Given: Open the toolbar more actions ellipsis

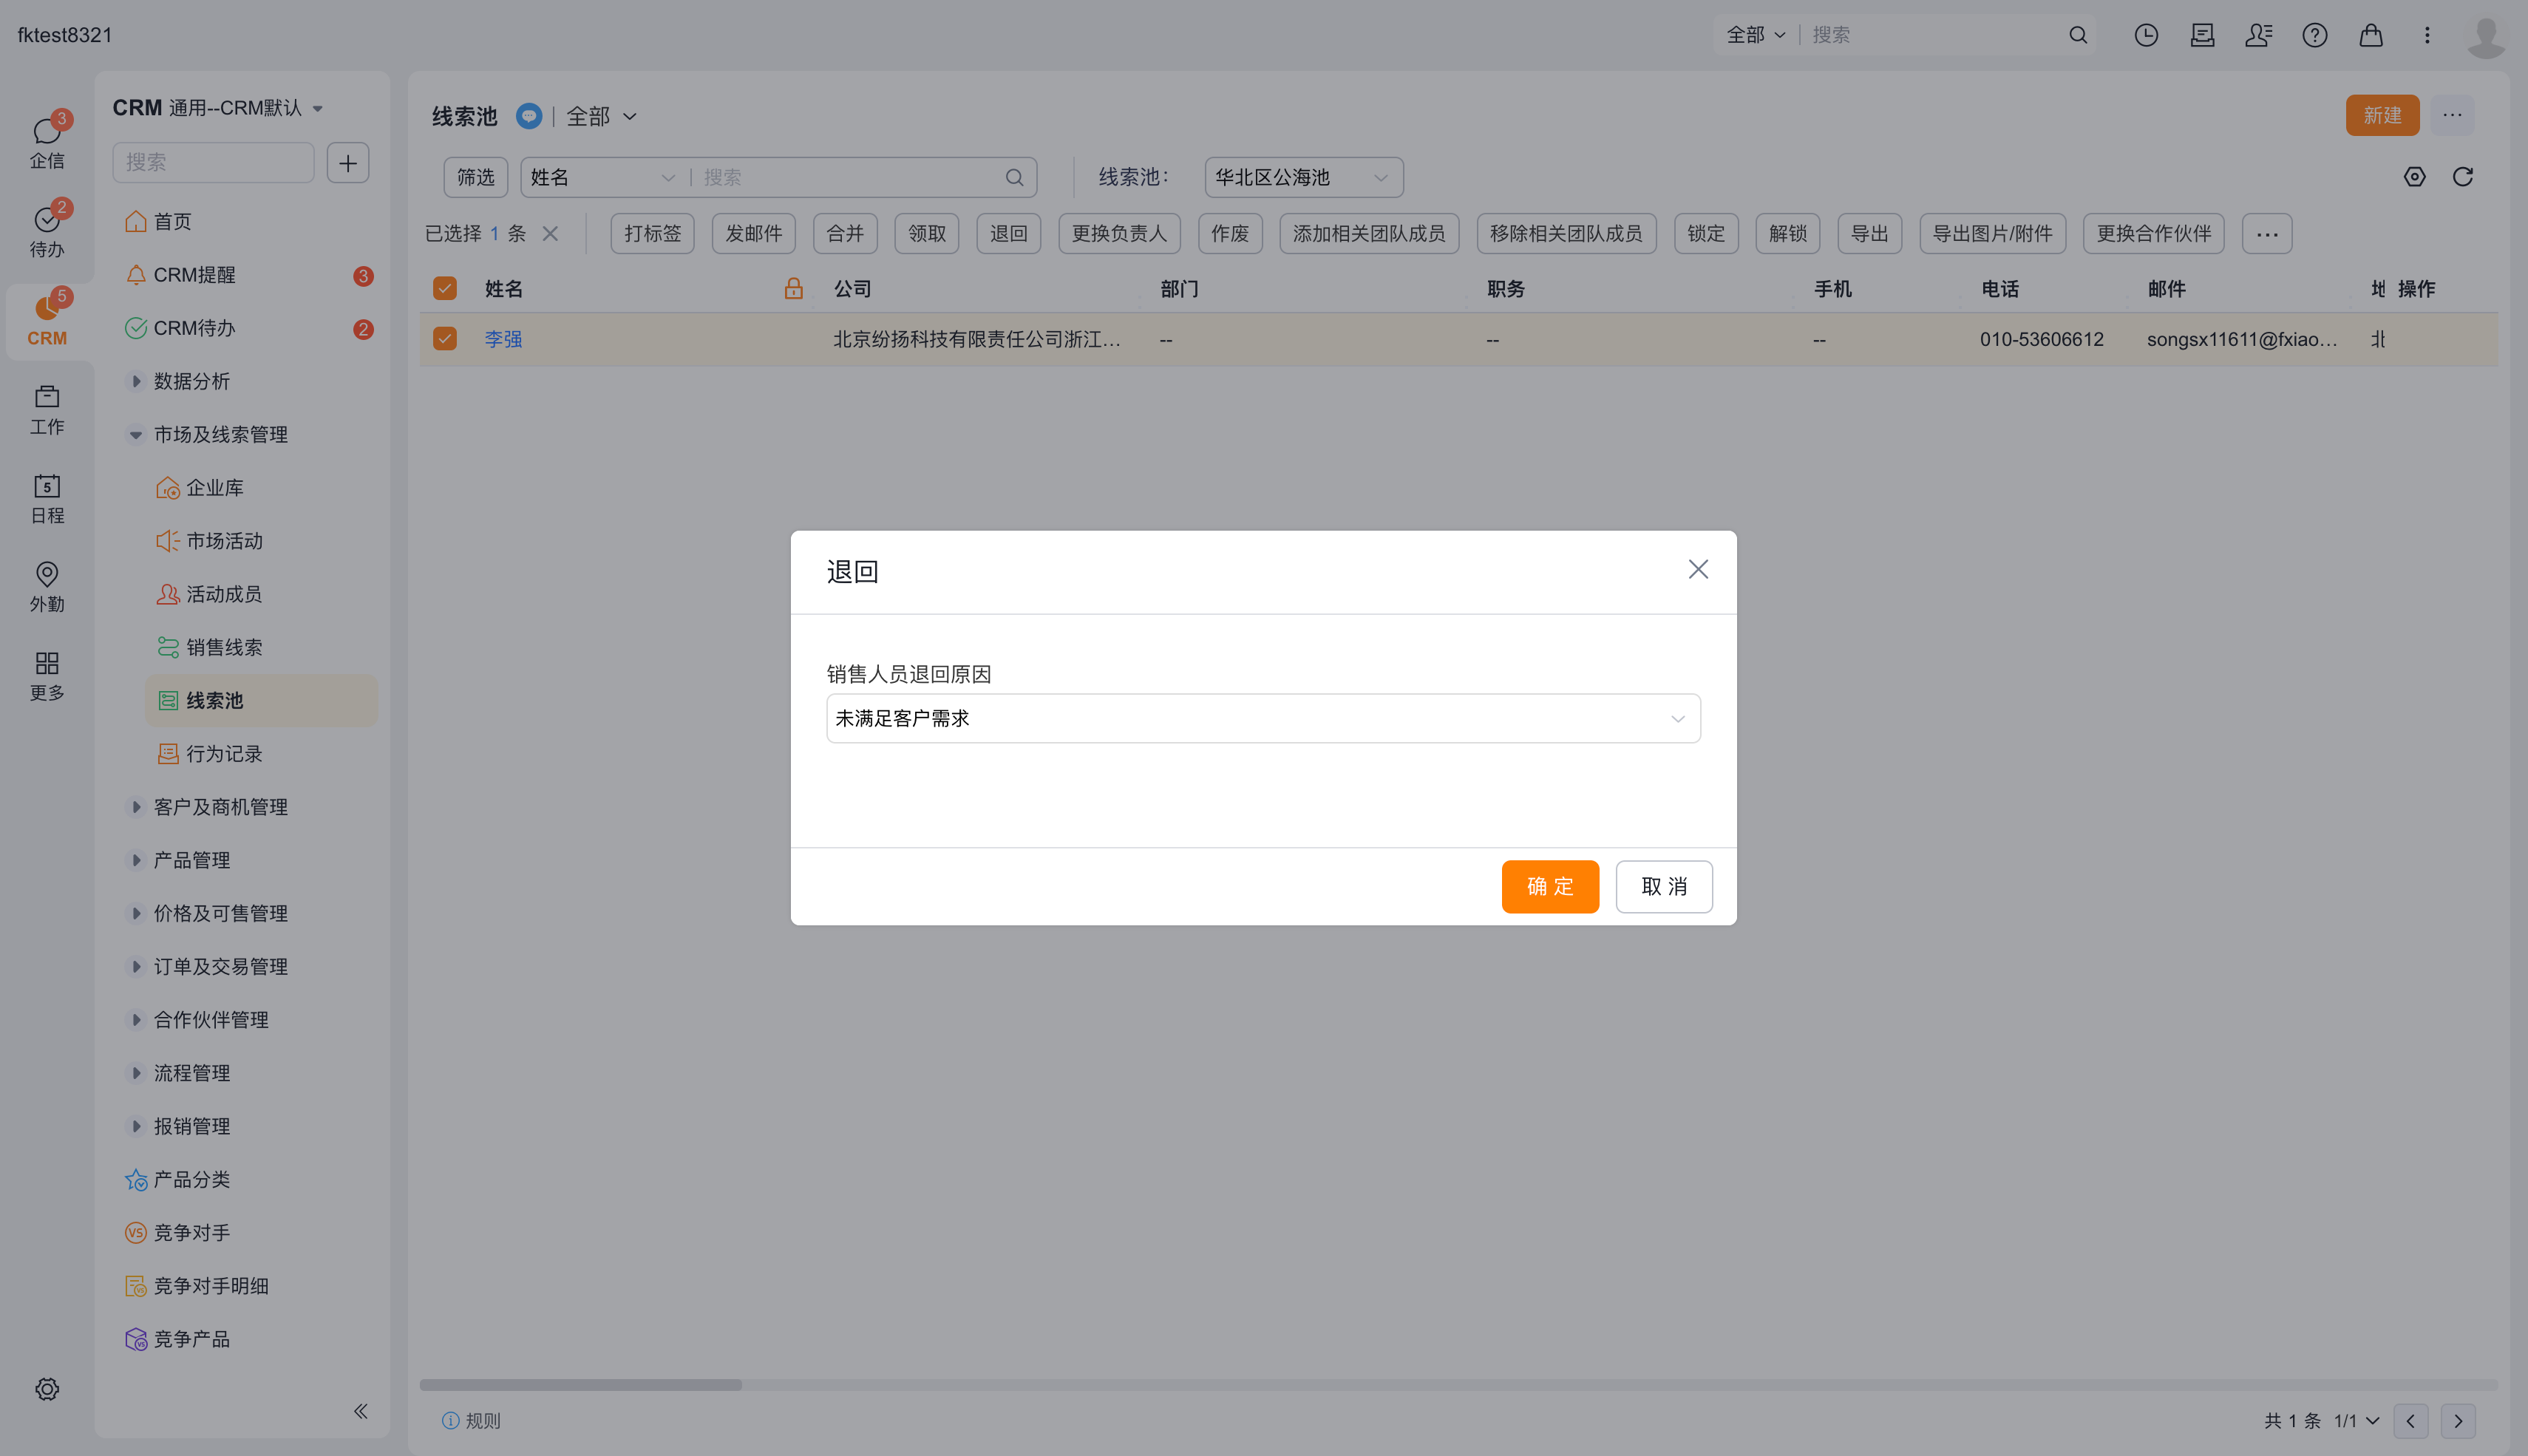Looking at the screenshot, I should [2266, 233].
